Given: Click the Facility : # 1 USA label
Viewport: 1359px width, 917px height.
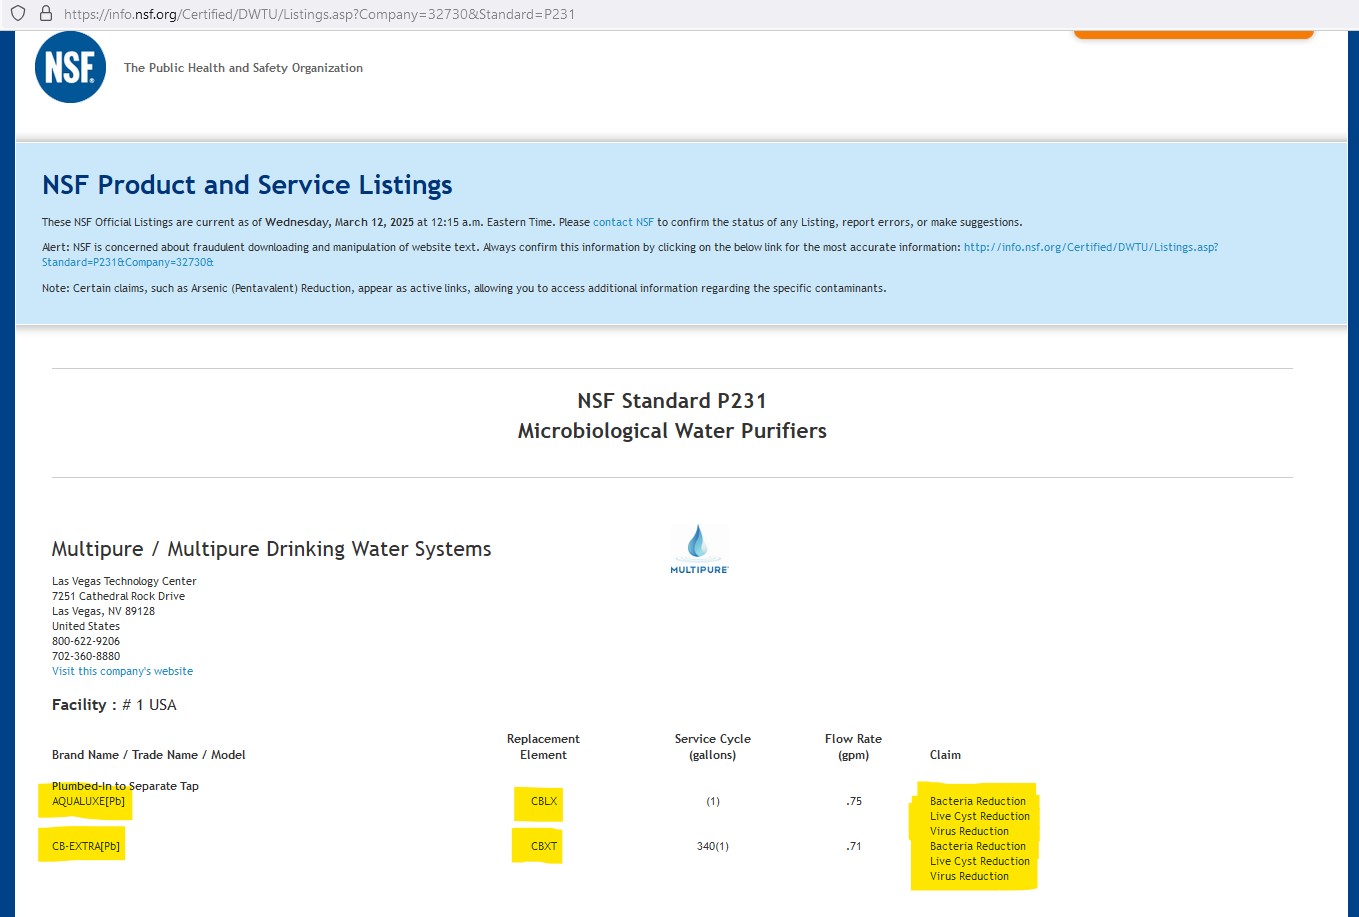Looking at the screenshot, I should point(114,705).
